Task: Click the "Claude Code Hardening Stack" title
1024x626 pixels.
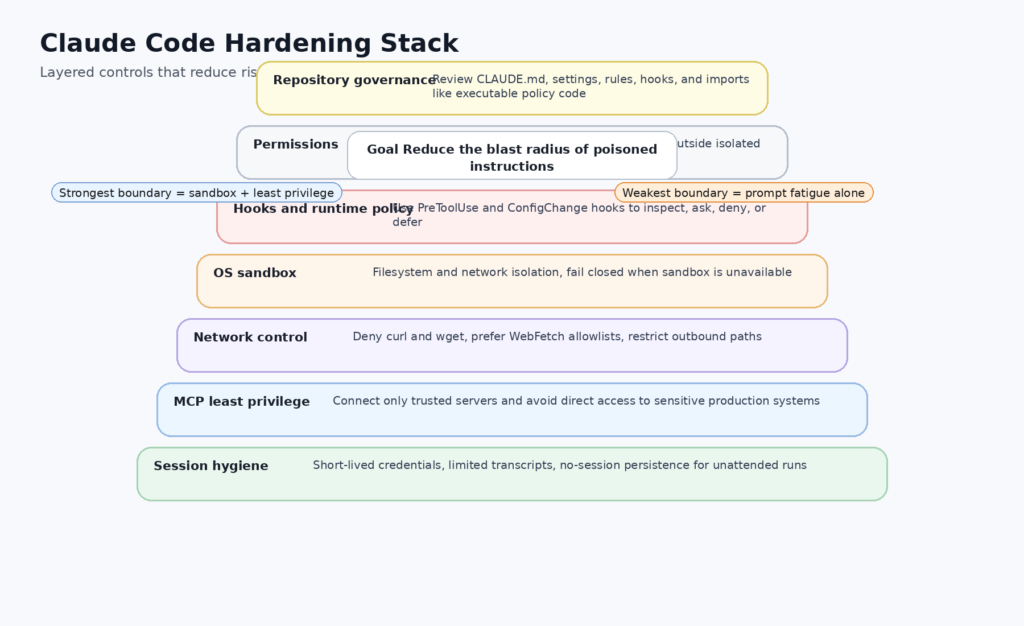Action: pyautogui.click(x=249, y=44)
